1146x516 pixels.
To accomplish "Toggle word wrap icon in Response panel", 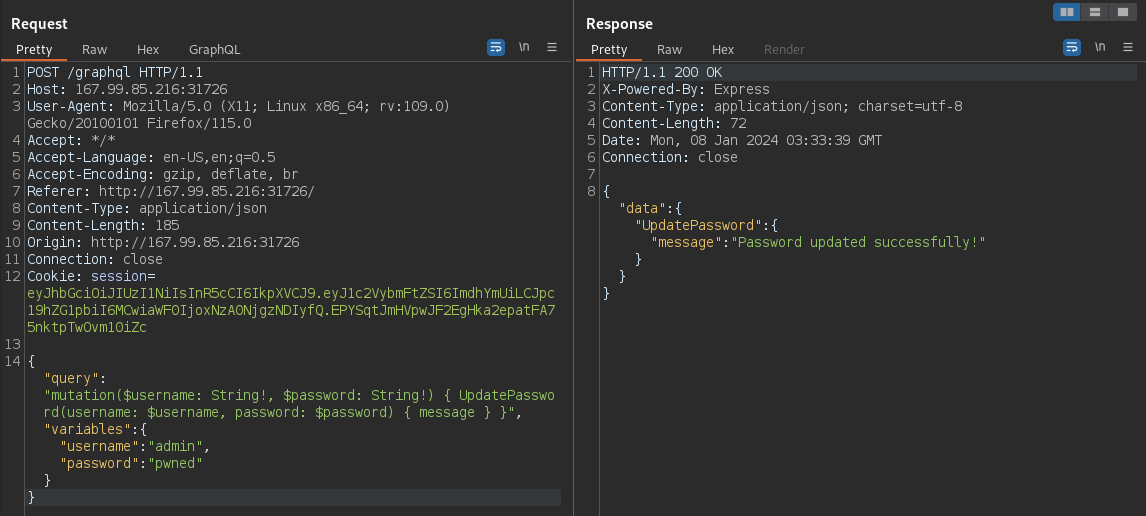I will (1071, 48).
